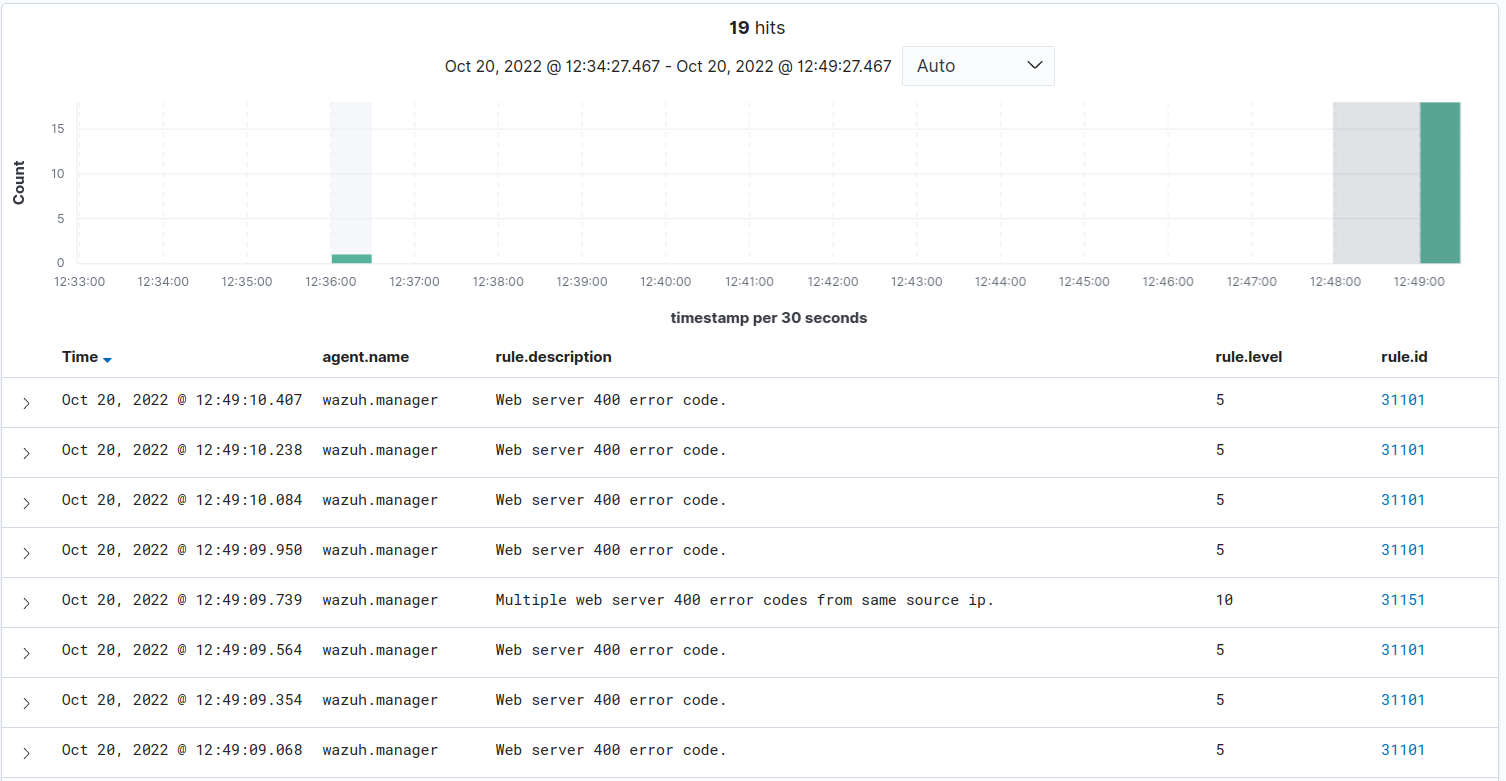The image size is (1506, 781).
Task: Click the 31101 link on the 12:49:09.068 row
Action: [x=1403, y=750]
